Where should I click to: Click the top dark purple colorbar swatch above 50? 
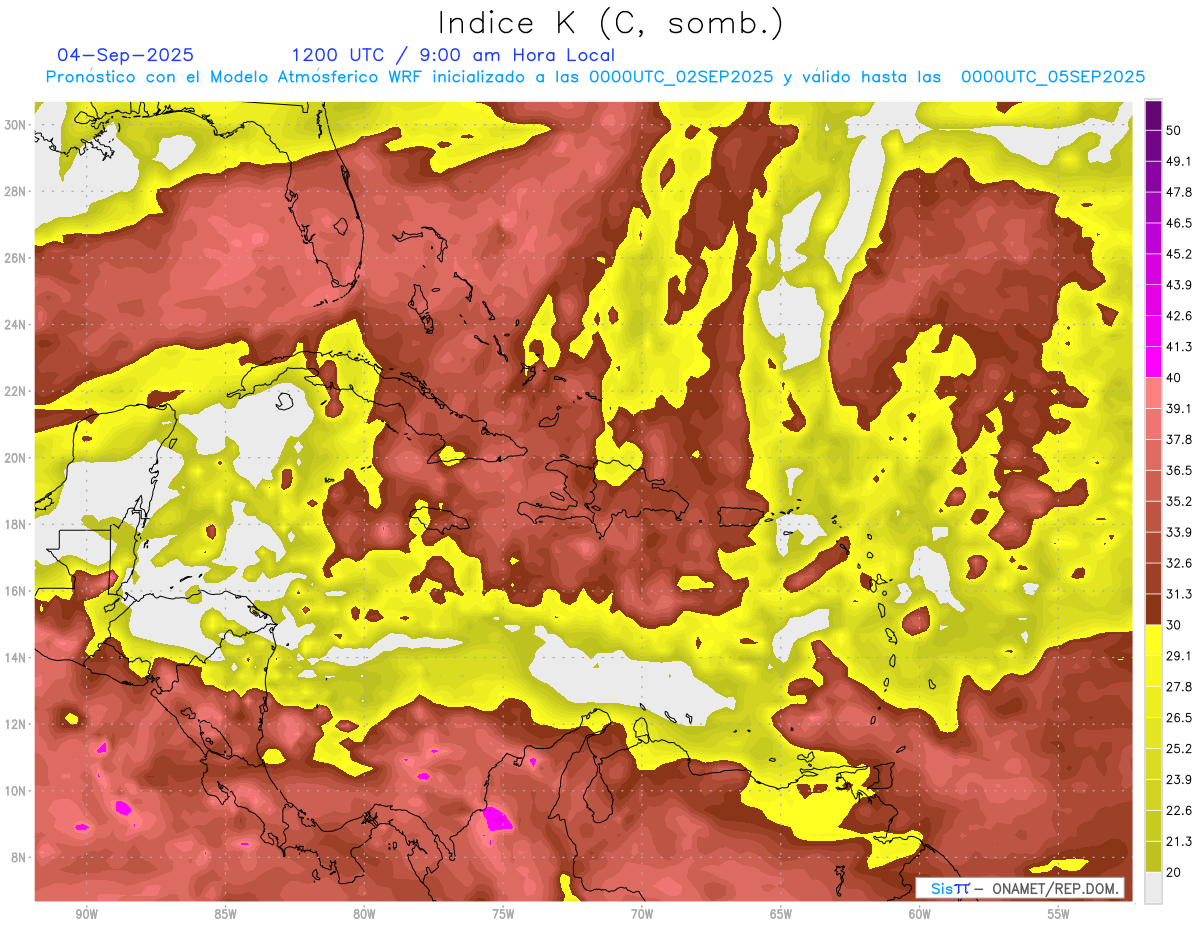point(1153,116)
